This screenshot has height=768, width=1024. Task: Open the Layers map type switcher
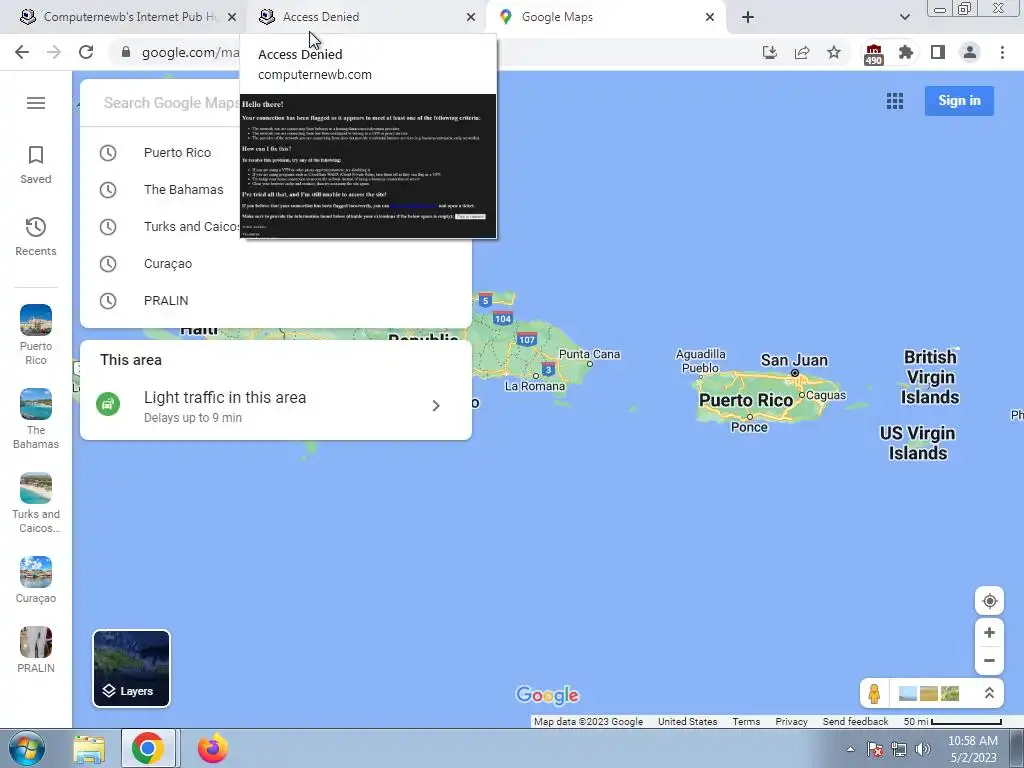[131, 668]
